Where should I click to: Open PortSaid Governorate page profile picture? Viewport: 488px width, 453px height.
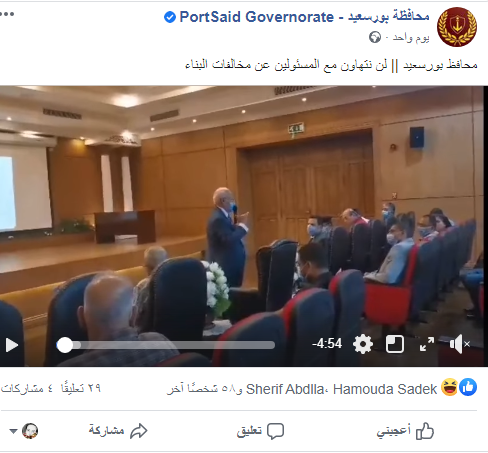click(457, 27)
